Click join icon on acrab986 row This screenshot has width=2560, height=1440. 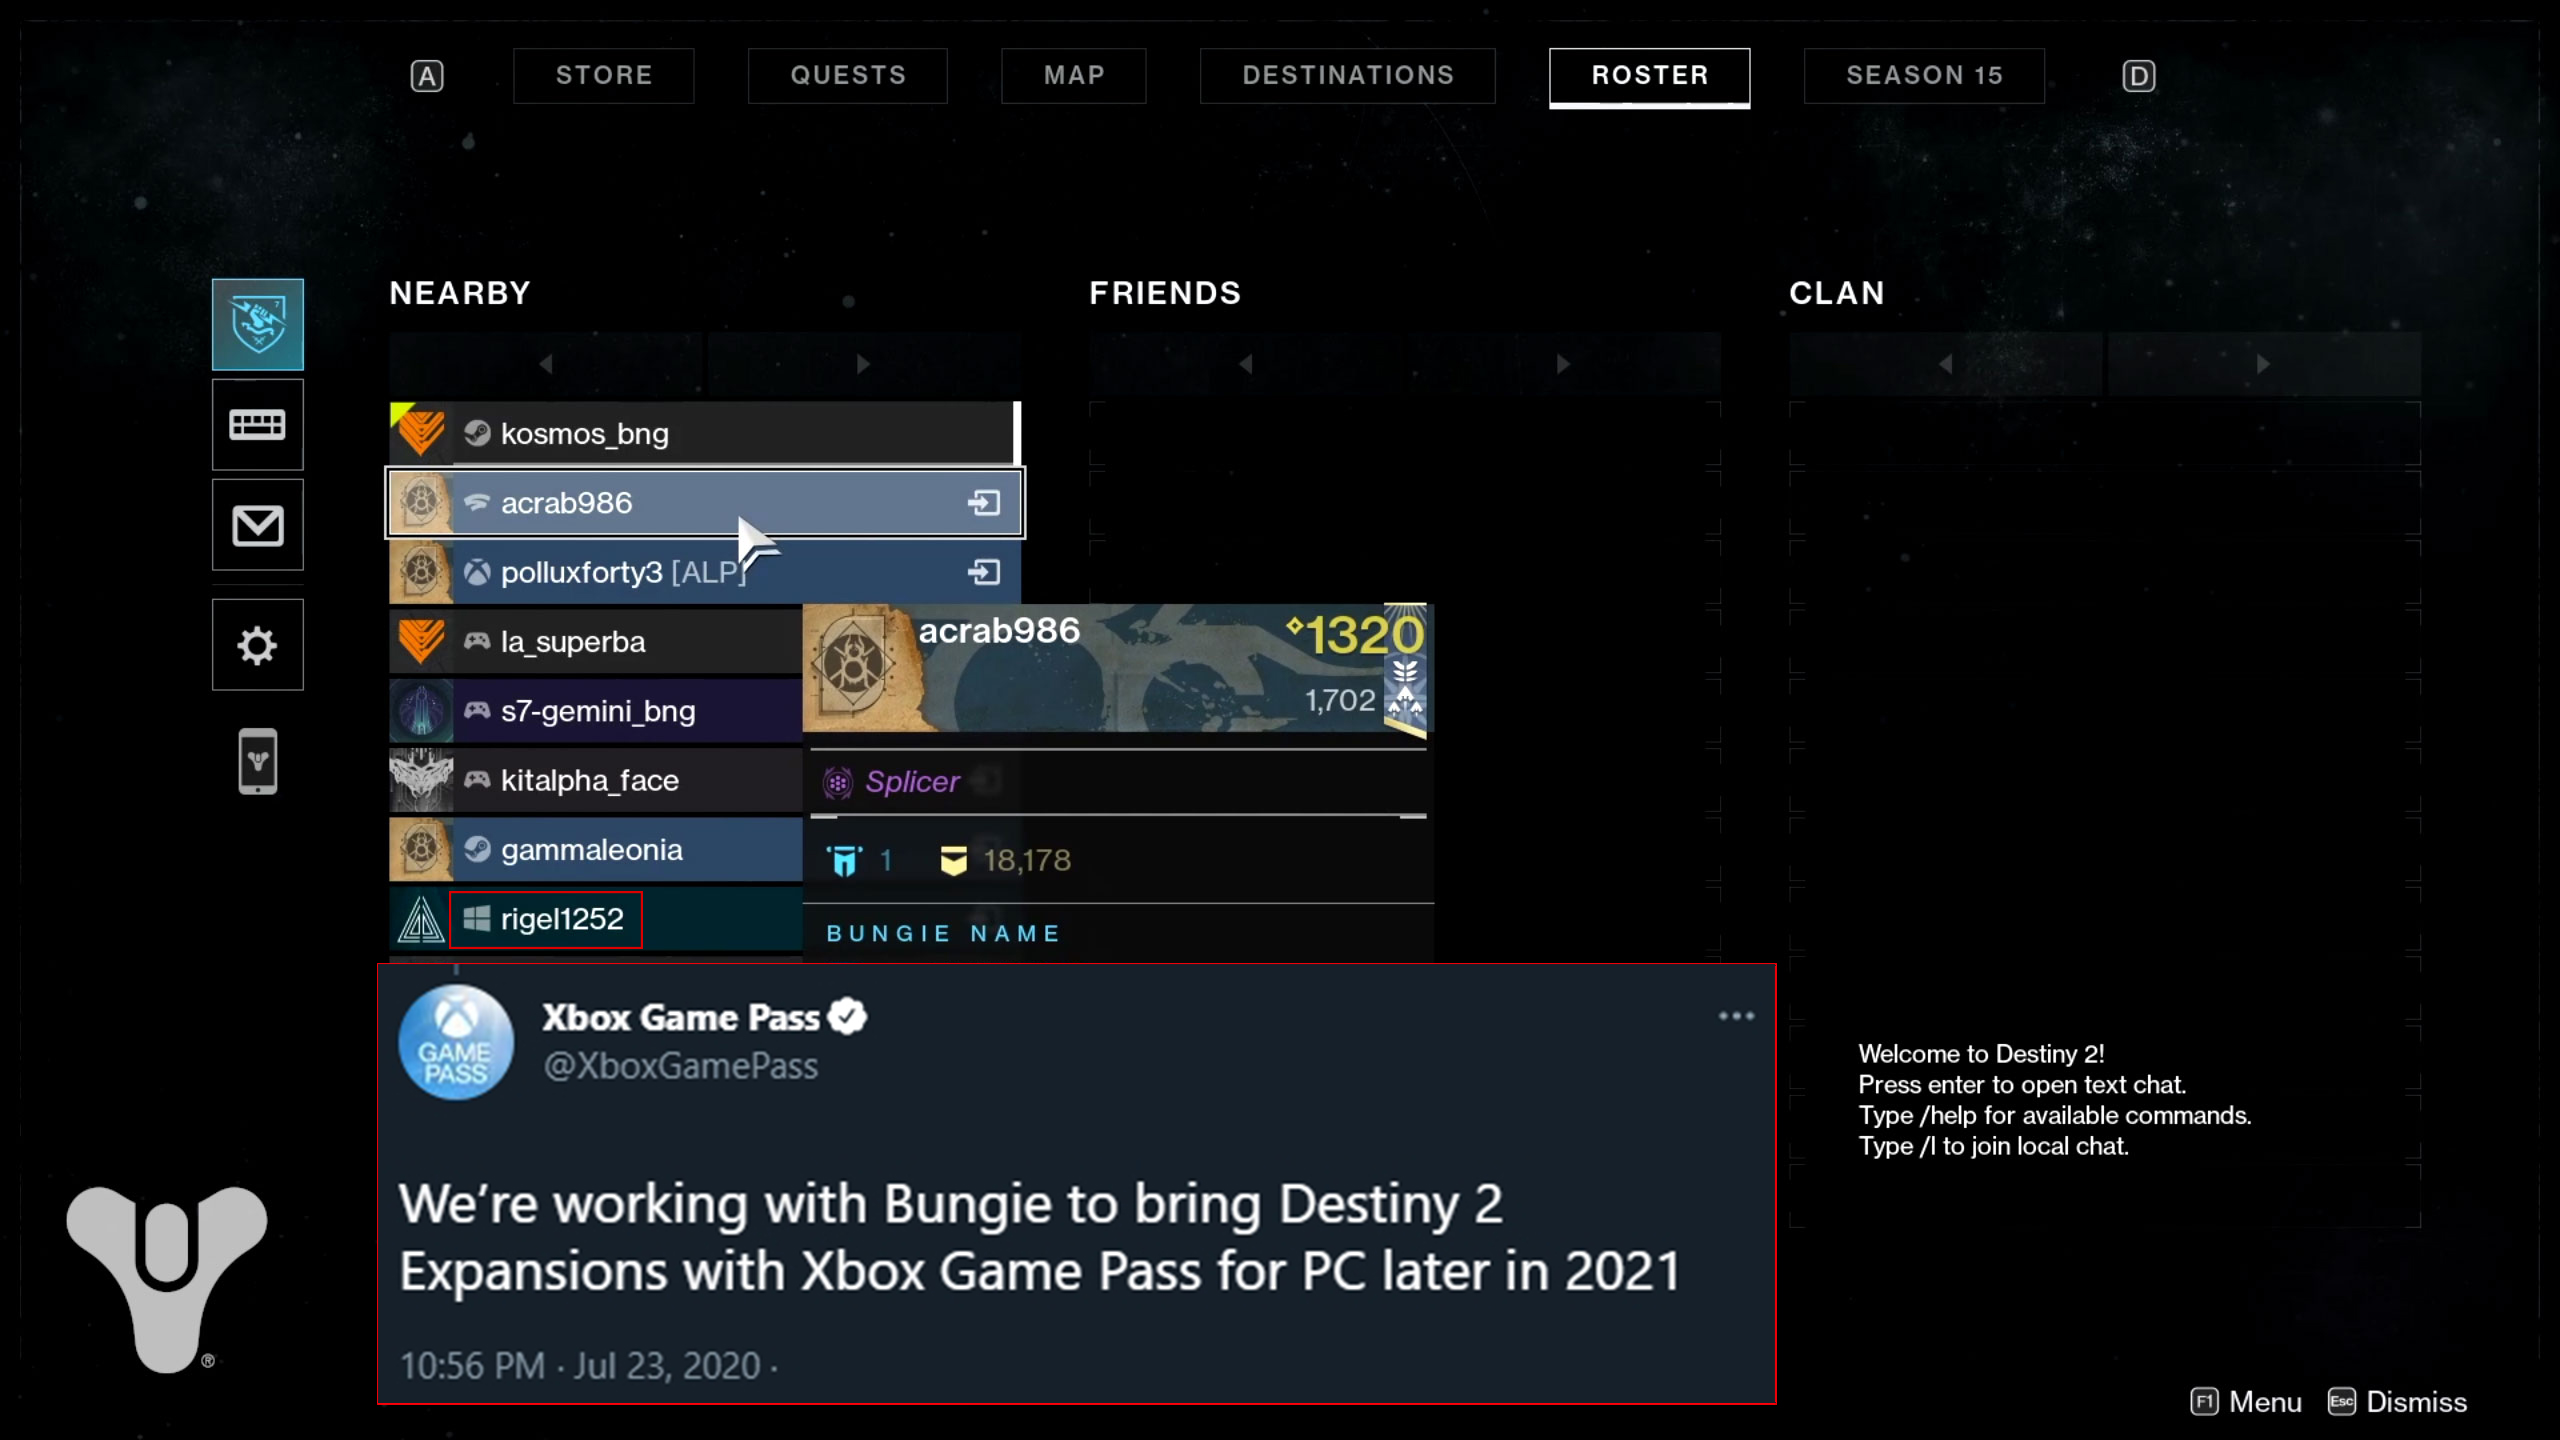(x=984, y=503)
